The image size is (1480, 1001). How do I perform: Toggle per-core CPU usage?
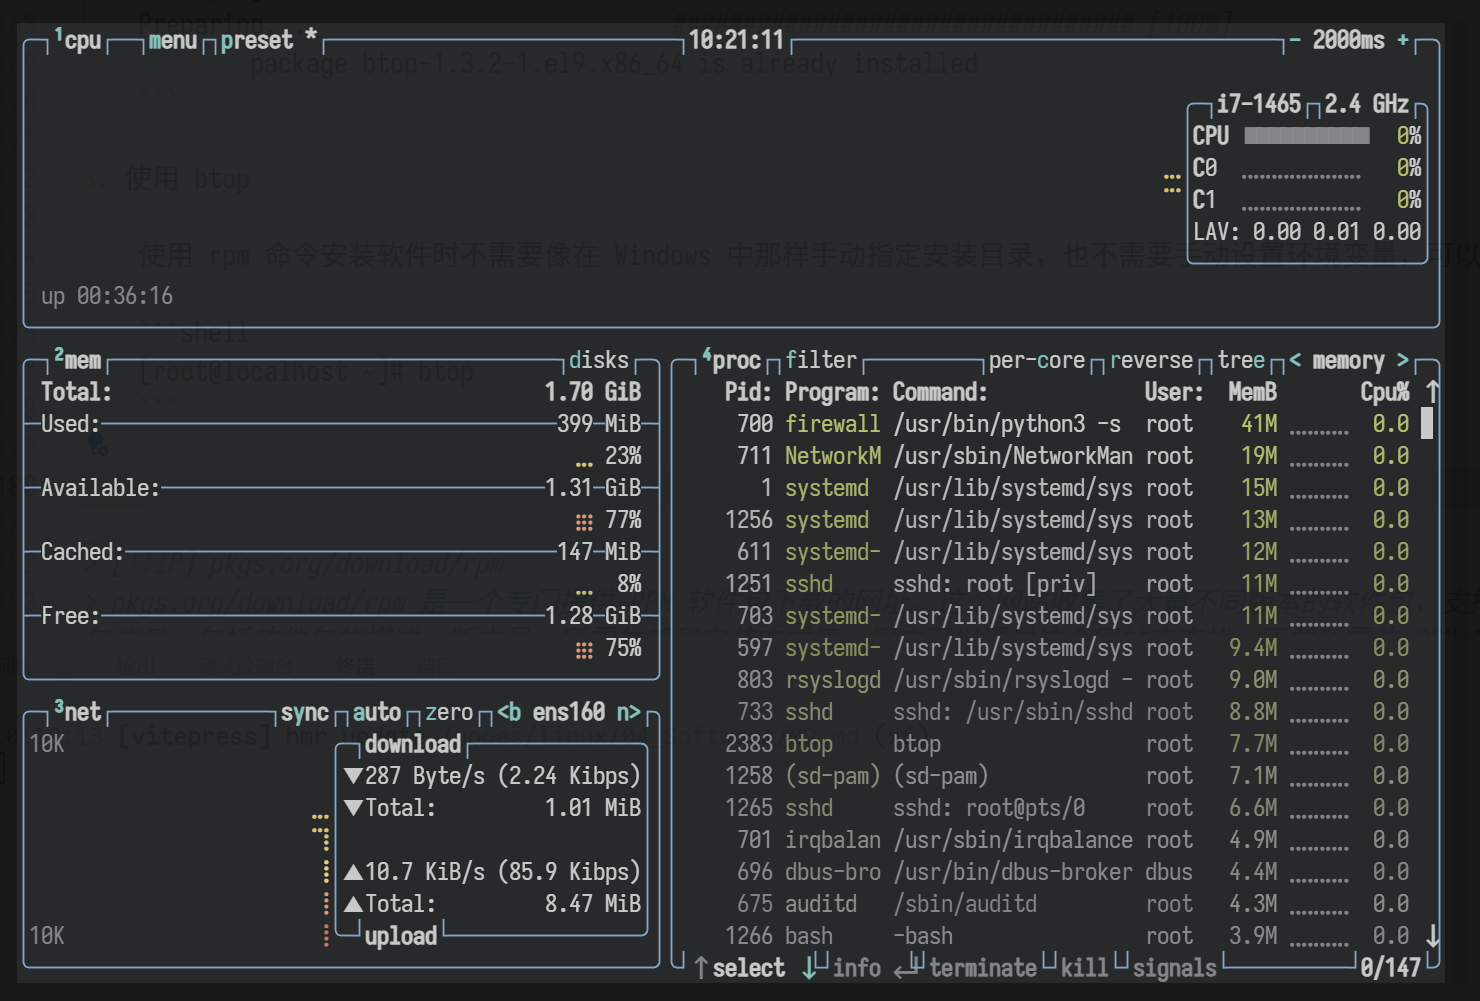[x=1037, y=360]
